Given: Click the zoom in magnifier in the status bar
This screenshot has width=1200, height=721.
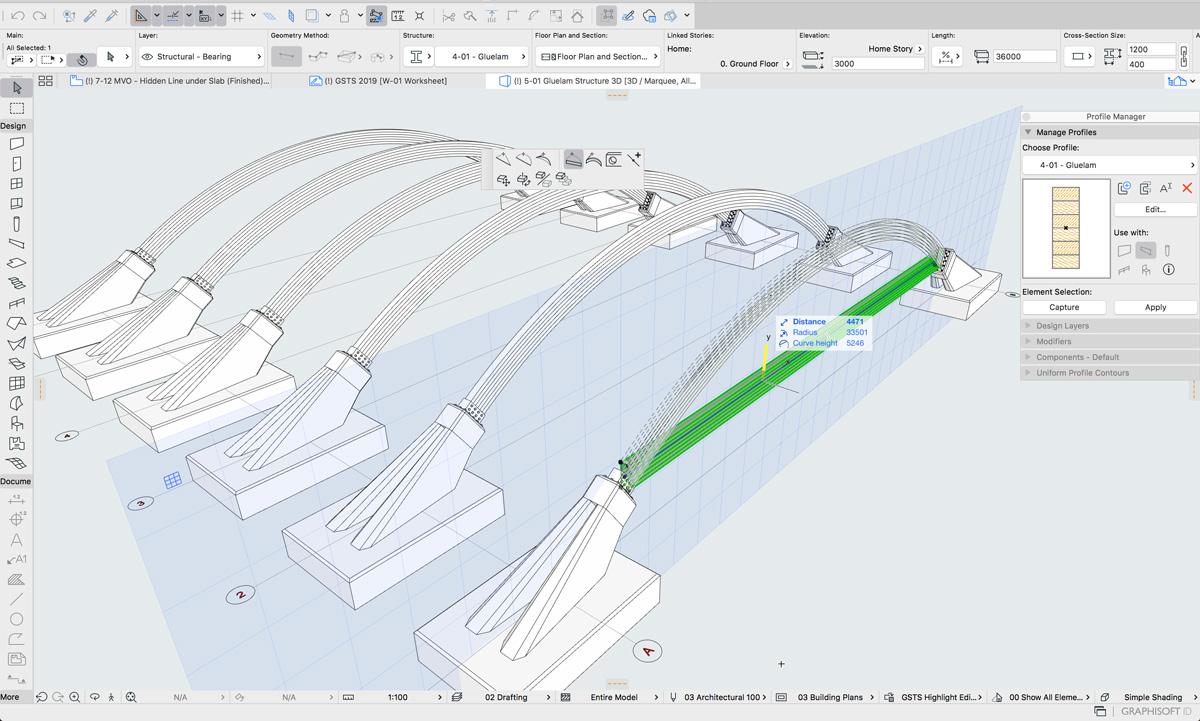Looking at the screenshot, I should click(75, 697).
